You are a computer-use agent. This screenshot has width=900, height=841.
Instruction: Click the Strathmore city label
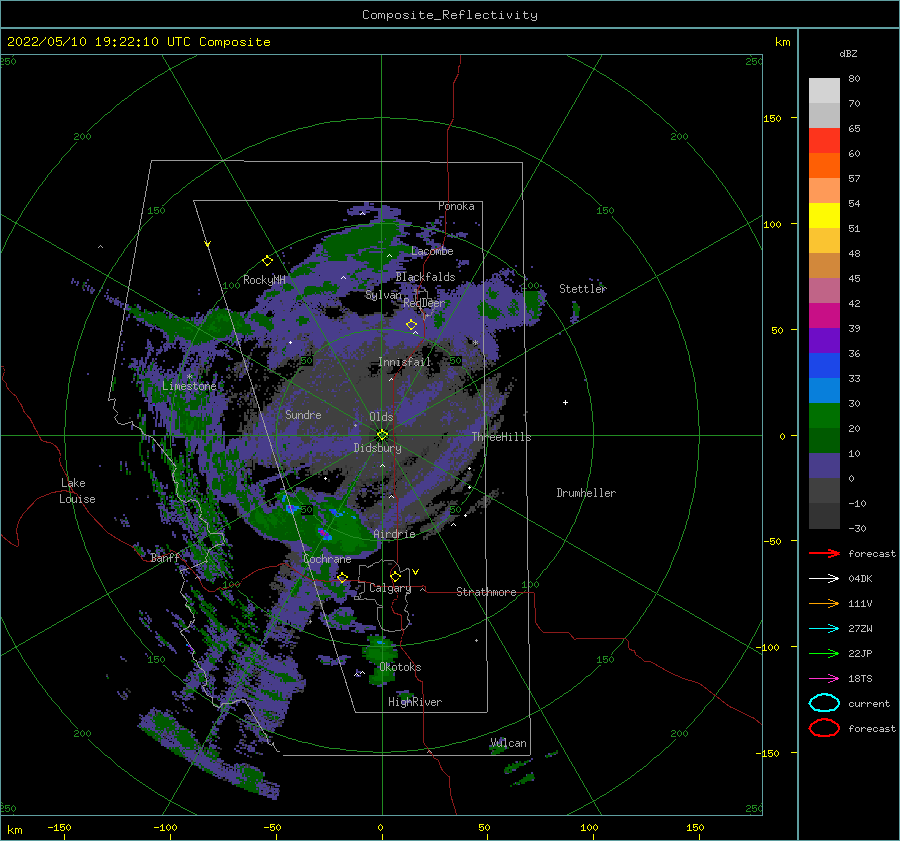click(x=486, y=592)
